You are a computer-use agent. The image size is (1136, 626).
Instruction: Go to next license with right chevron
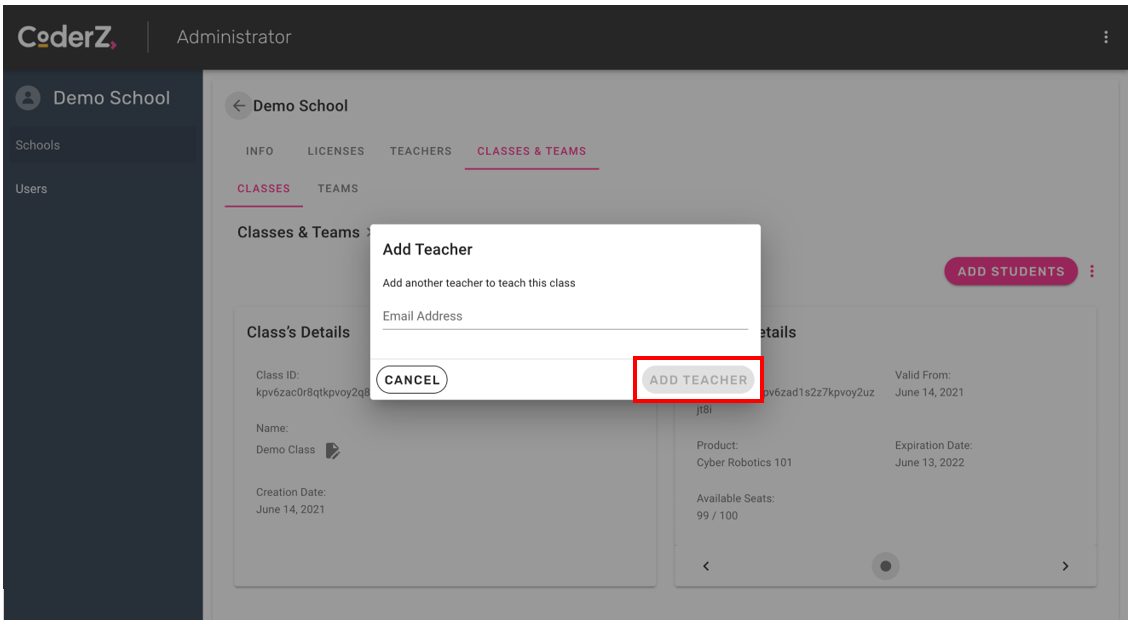click(1065, 566)
